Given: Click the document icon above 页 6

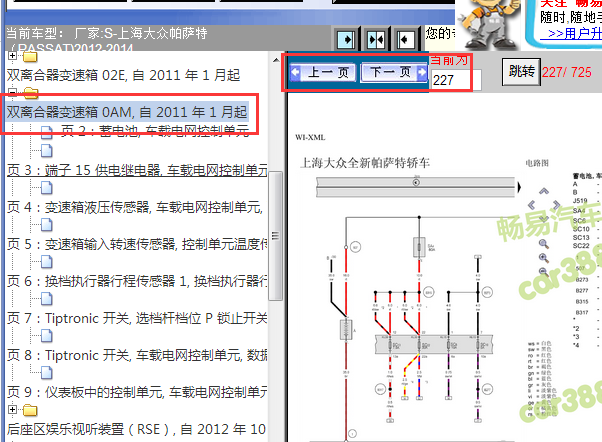Looking at the screenshot, I should [47, 262].
